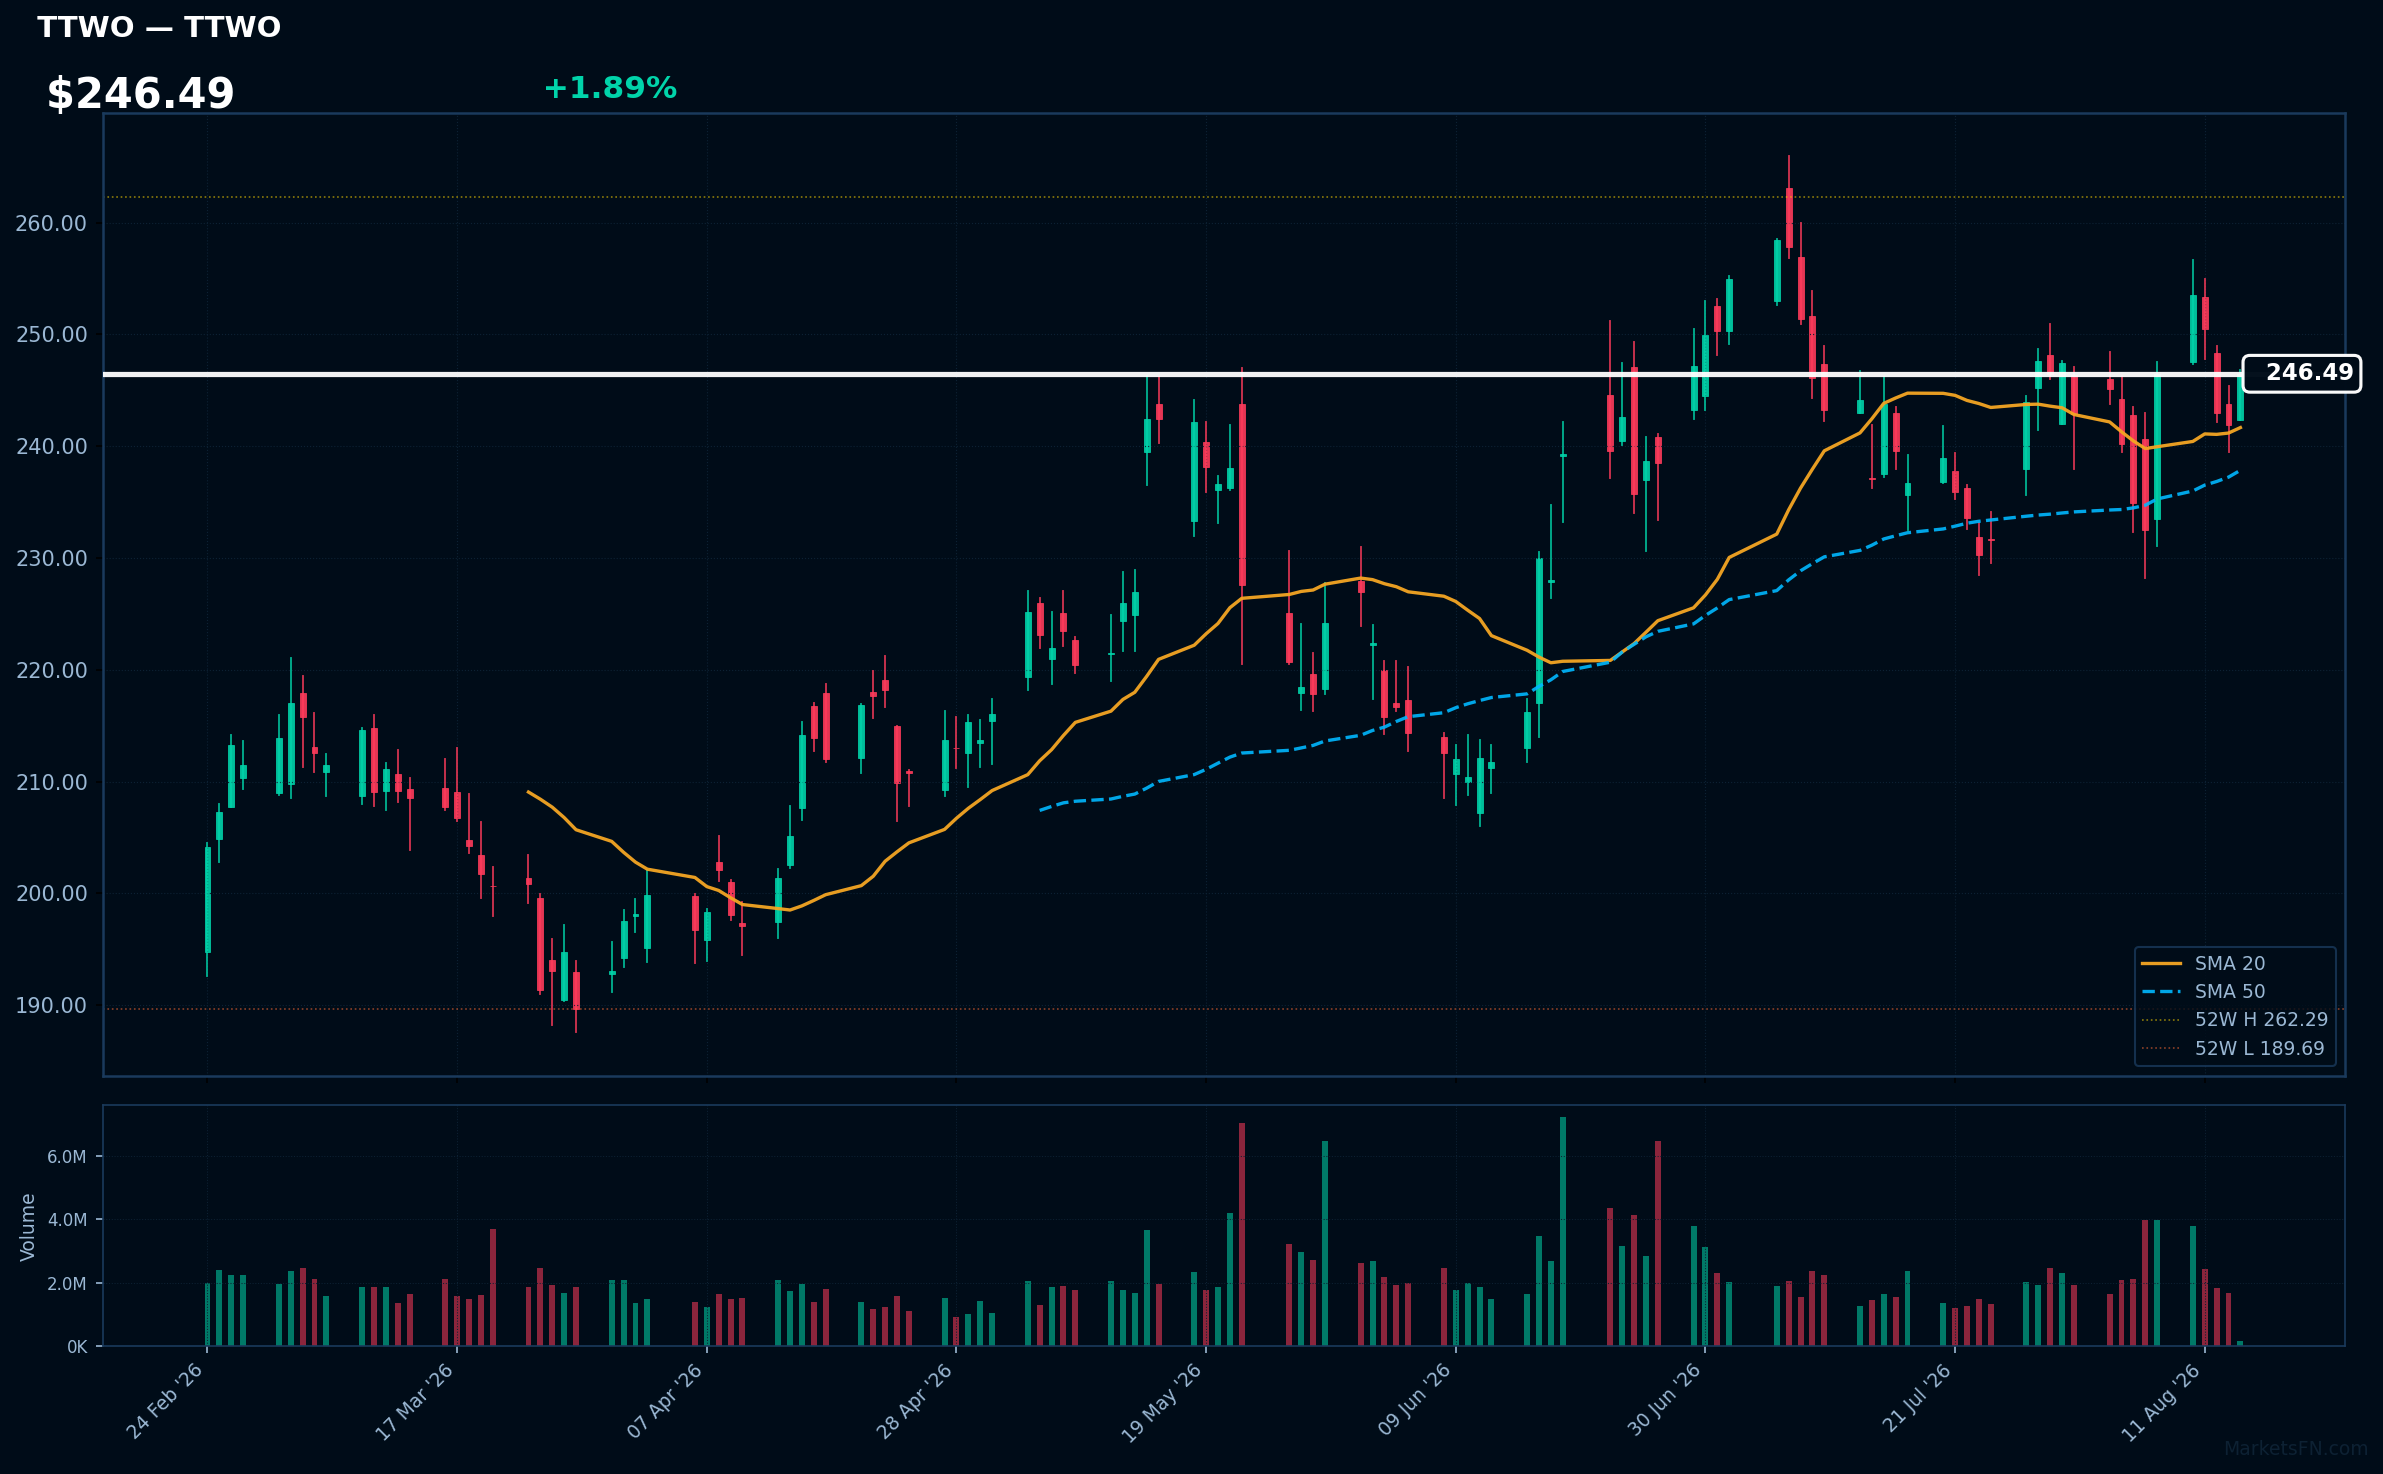Click the 6.0M volume axis label

pyautogui.click(x=67, y=1157)
